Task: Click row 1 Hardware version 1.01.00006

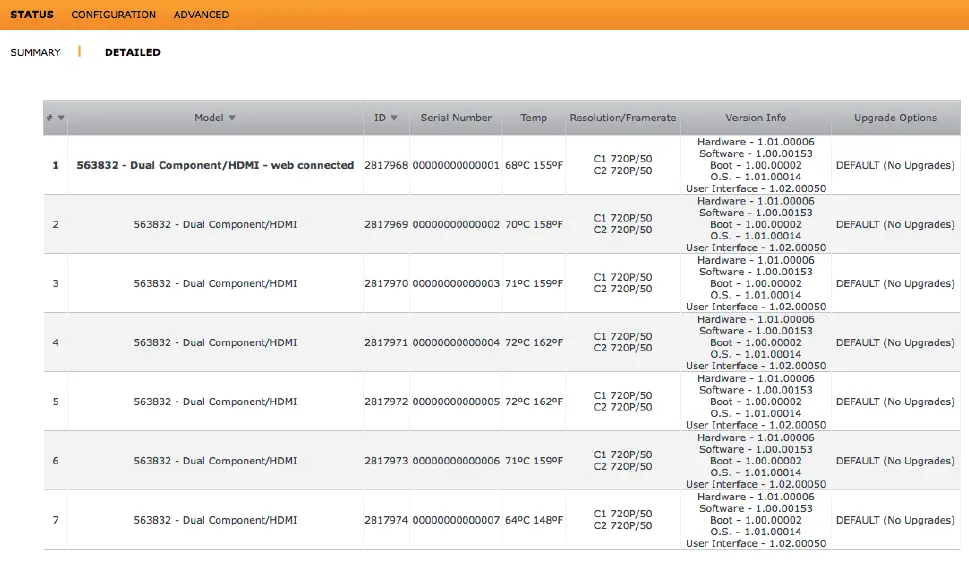Action: (x=756, y=142)
